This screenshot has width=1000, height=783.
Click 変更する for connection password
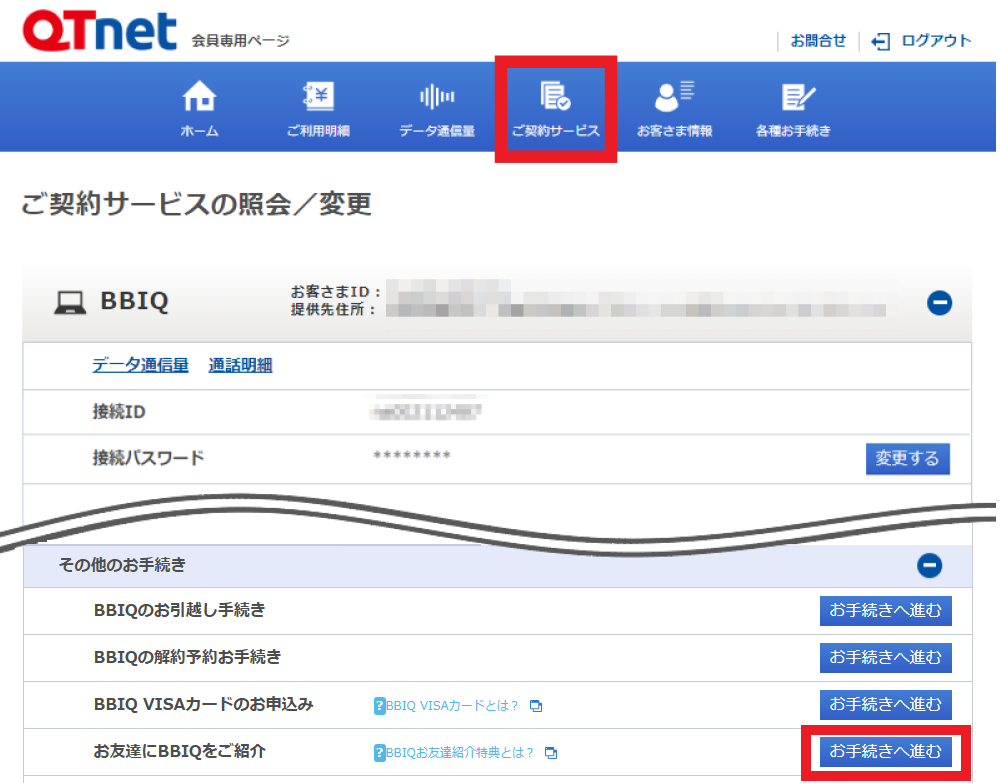(907, 459)
